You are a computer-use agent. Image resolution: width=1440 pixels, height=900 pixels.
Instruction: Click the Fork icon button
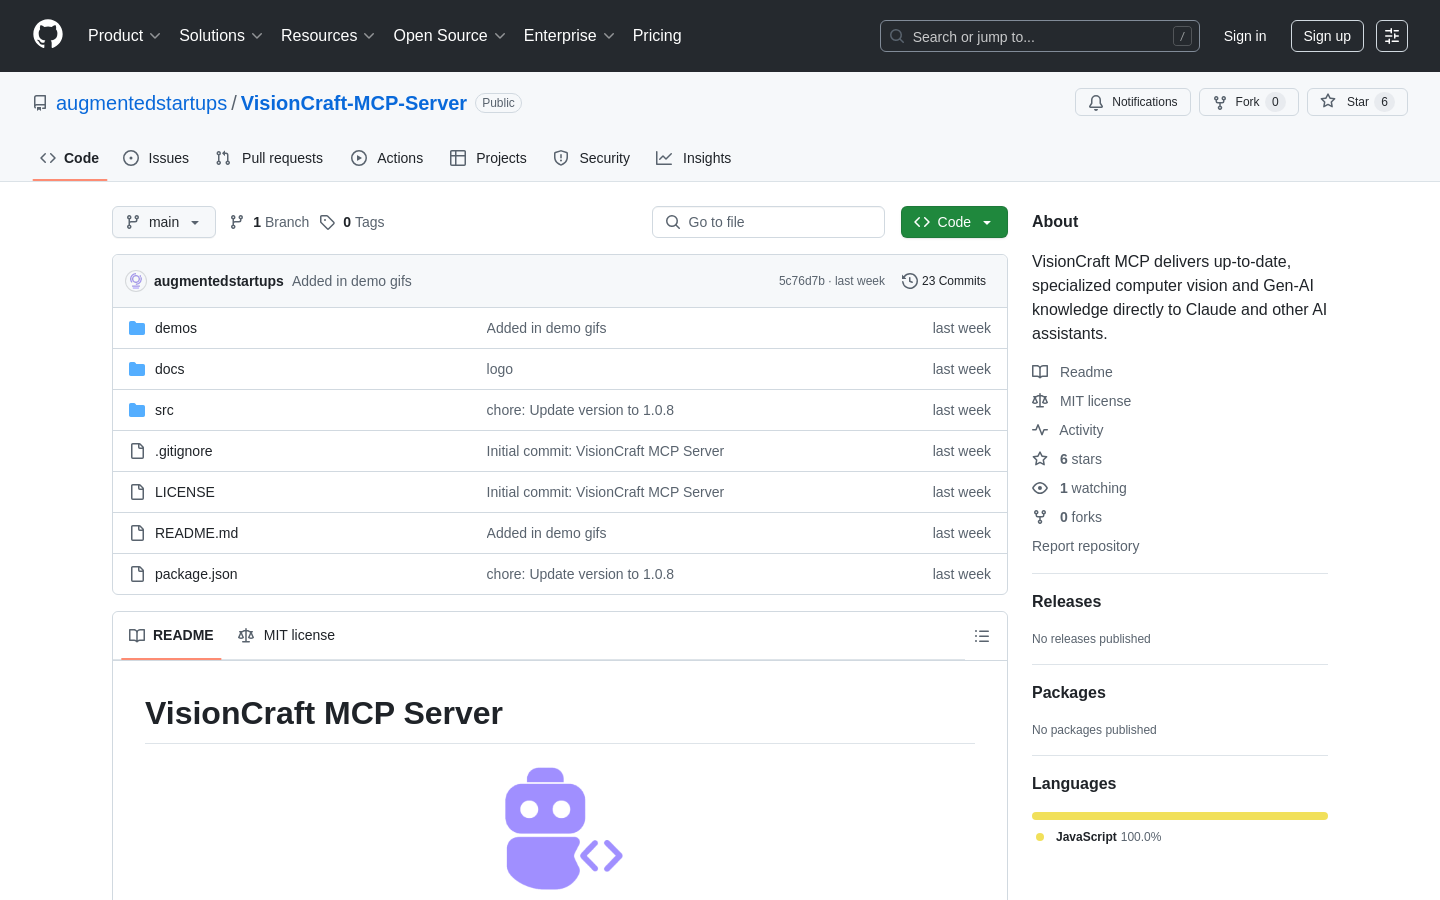tap(1220, 102)
